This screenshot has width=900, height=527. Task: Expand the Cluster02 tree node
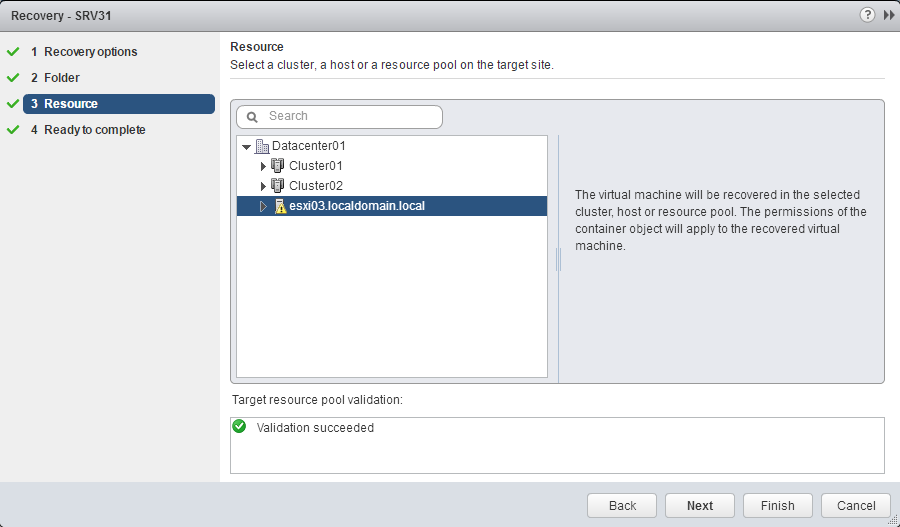263,186
